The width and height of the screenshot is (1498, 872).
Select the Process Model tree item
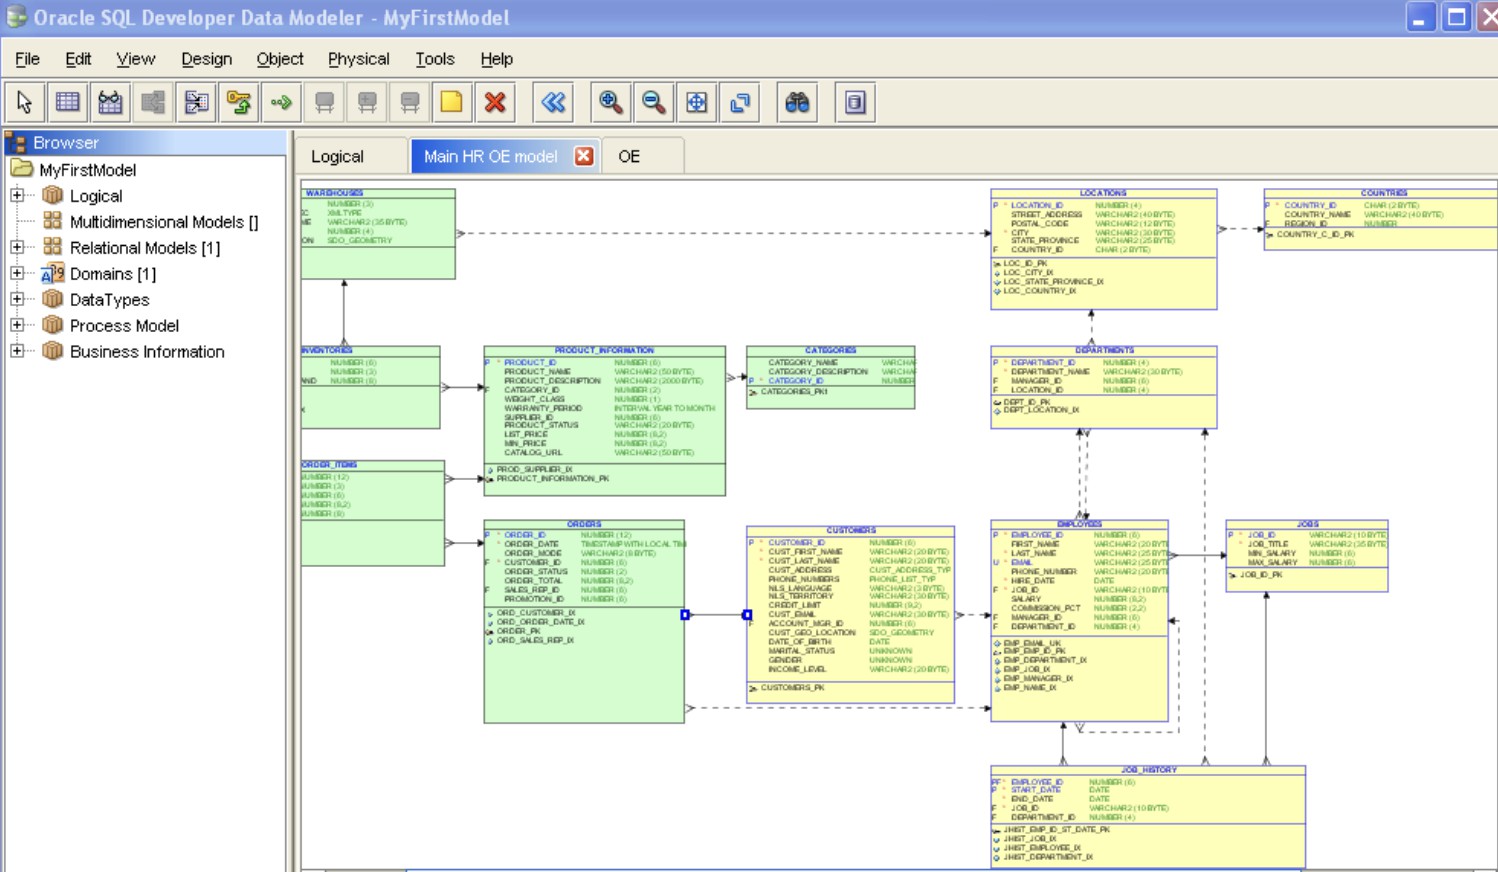tap(124, 326)
